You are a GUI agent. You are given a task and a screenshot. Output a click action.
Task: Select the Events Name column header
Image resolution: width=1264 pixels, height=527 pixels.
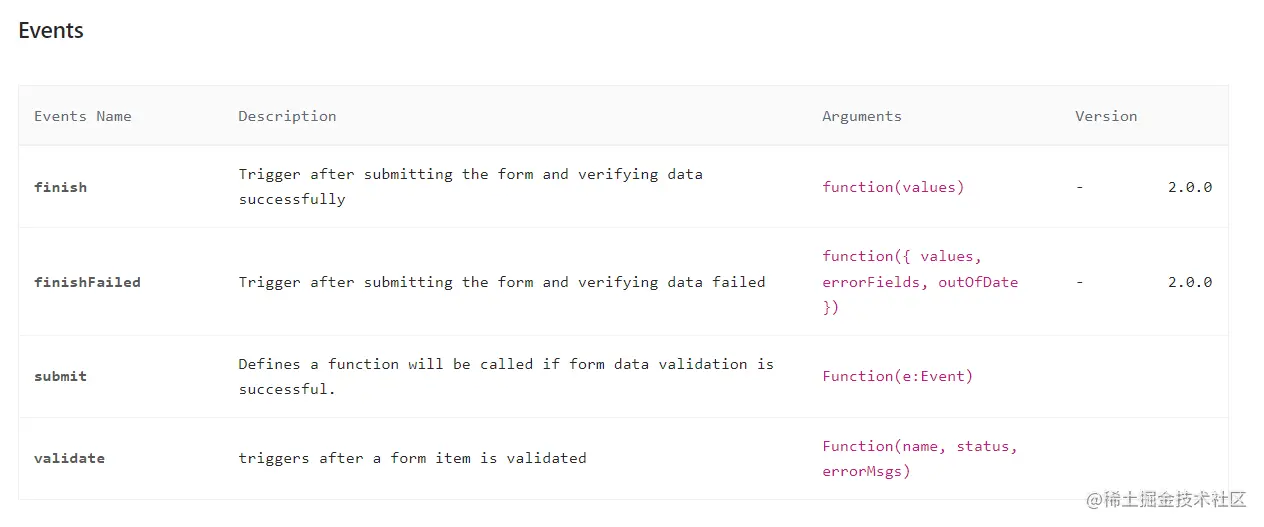83,116
